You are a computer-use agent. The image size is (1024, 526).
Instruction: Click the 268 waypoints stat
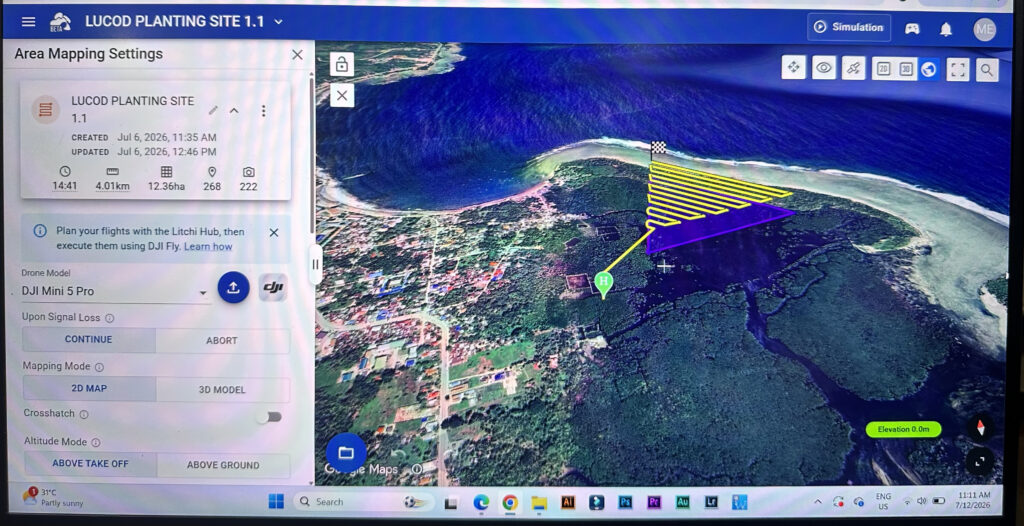[212, 179]
